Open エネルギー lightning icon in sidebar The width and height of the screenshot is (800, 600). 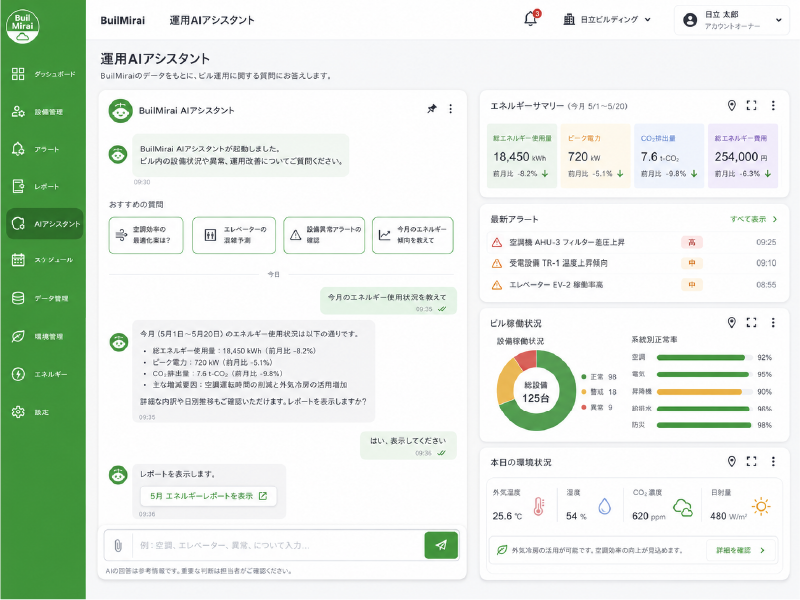(18, 374)
